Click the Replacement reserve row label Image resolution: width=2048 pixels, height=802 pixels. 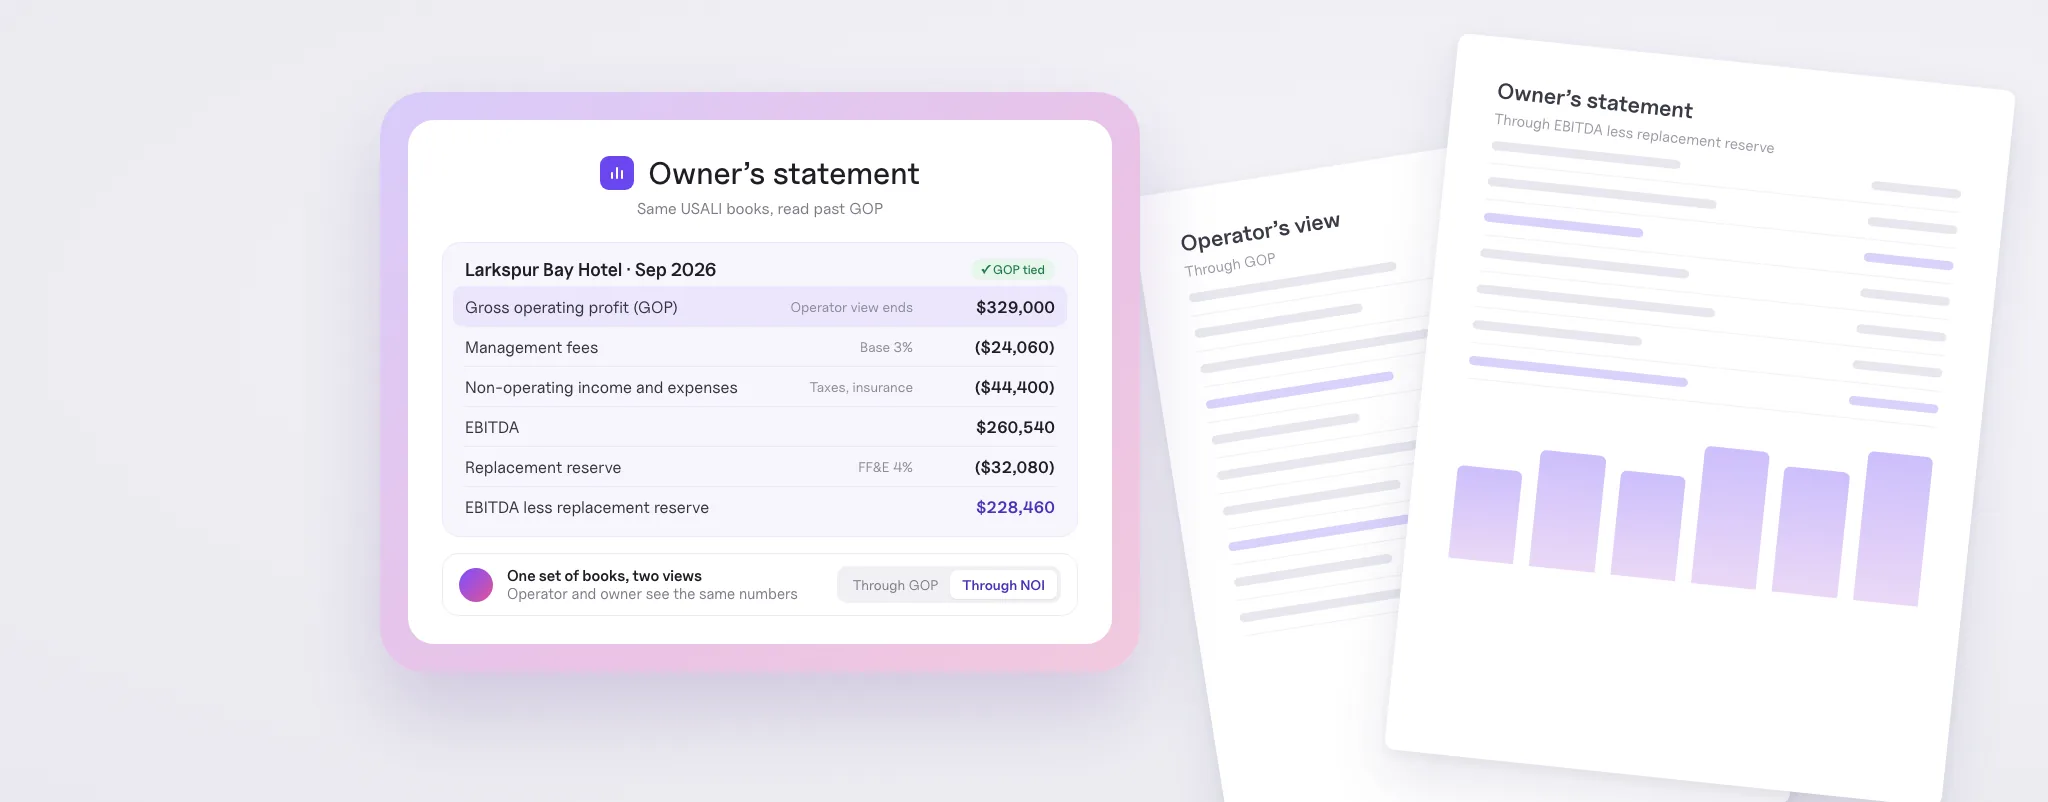(543, 467)
